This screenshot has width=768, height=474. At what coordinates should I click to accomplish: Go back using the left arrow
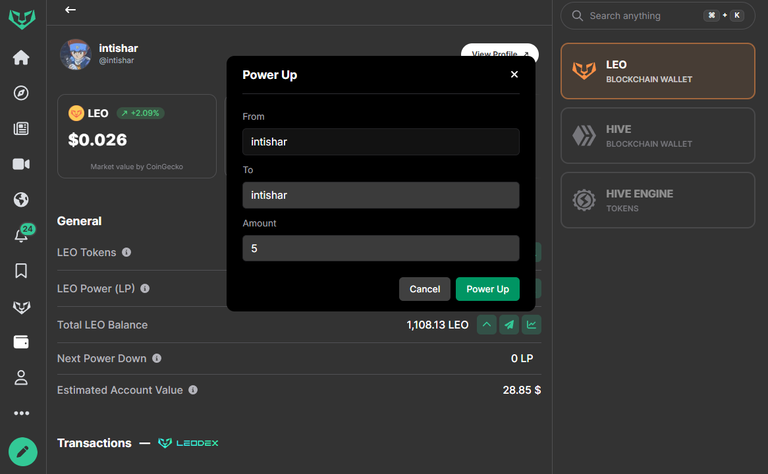tap(71, 10)
